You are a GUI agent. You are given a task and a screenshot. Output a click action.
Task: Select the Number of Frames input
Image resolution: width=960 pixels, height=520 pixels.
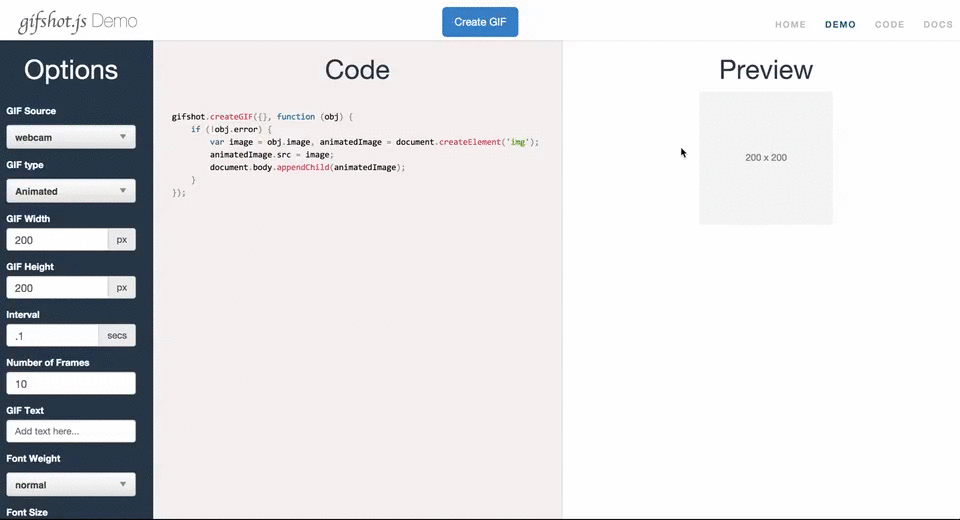click(x=71, y=383)
